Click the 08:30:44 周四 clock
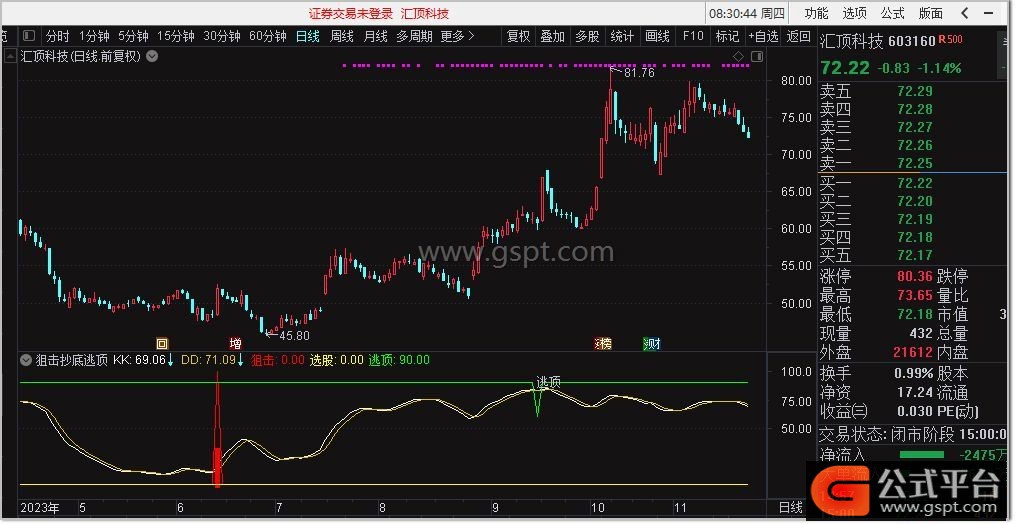The width and height of the screenshot is (1016, 524). 747,14
